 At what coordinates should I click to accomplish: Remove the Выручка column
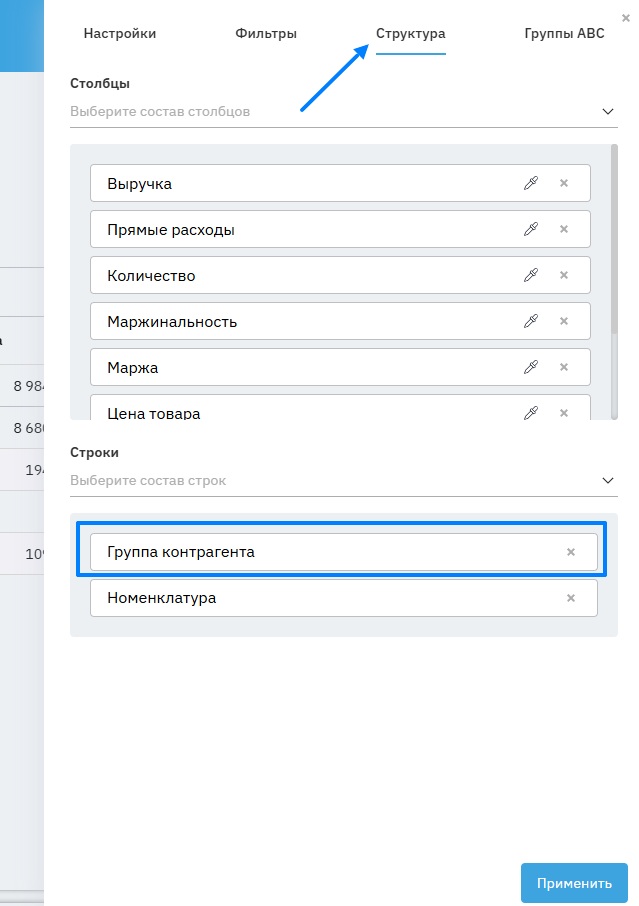(564, 183)
